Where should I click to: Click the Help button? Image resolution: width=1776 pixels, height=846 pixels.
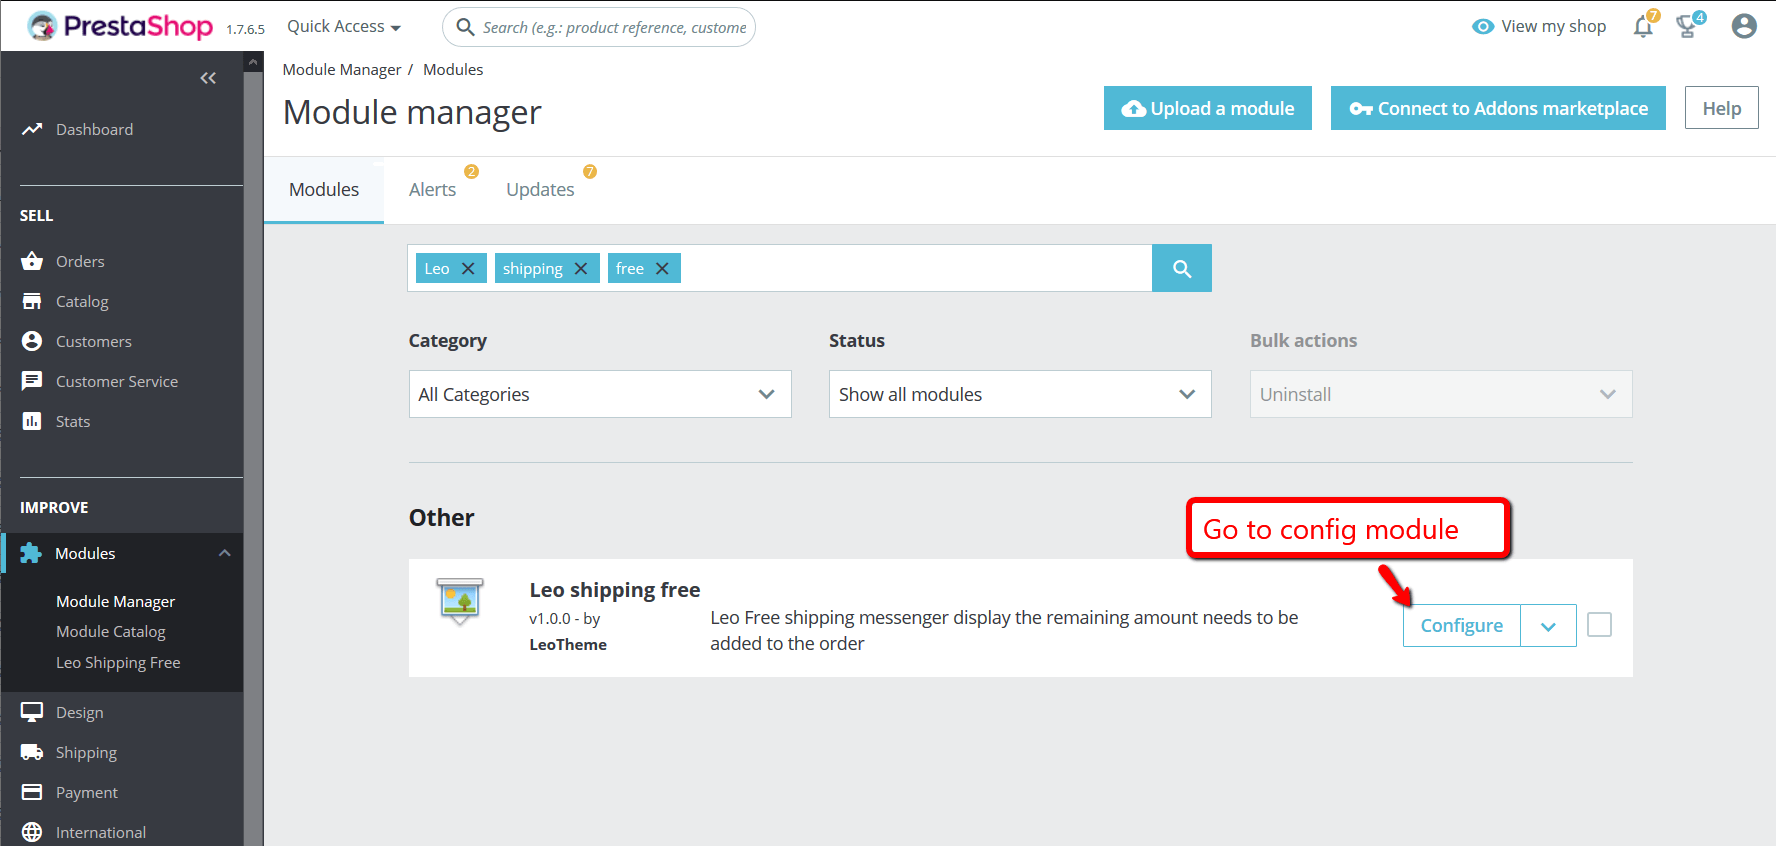pos(1722,108)
